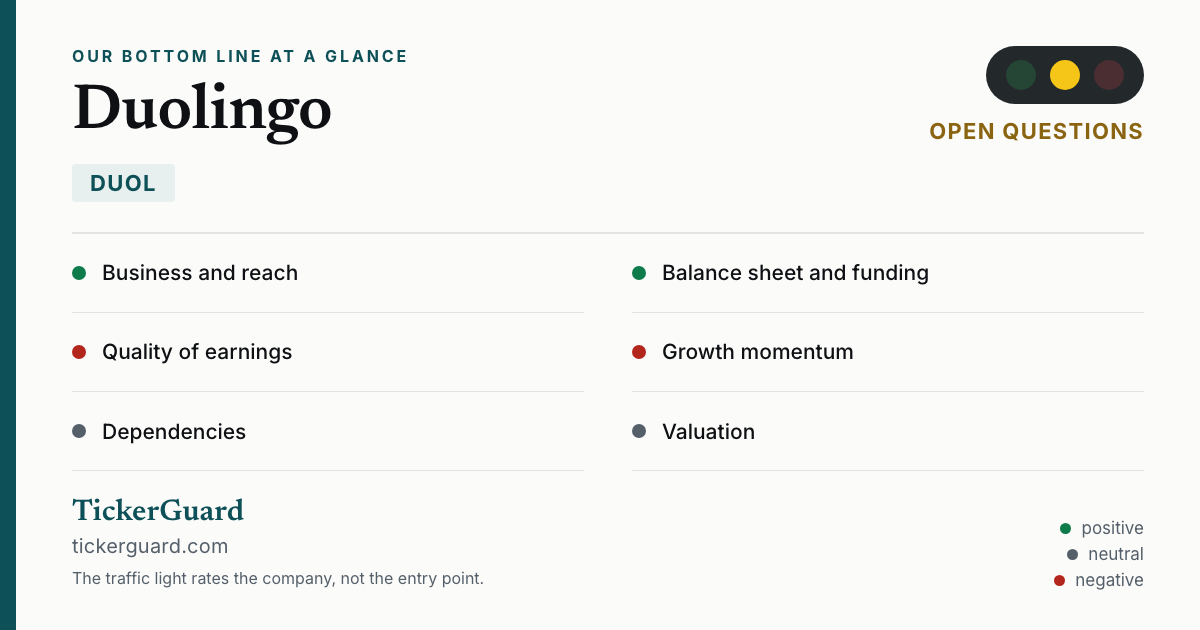The image size is (1200, 630).
Task: Click the gray dot beside Valuation
Action: [x=639, y=432]
